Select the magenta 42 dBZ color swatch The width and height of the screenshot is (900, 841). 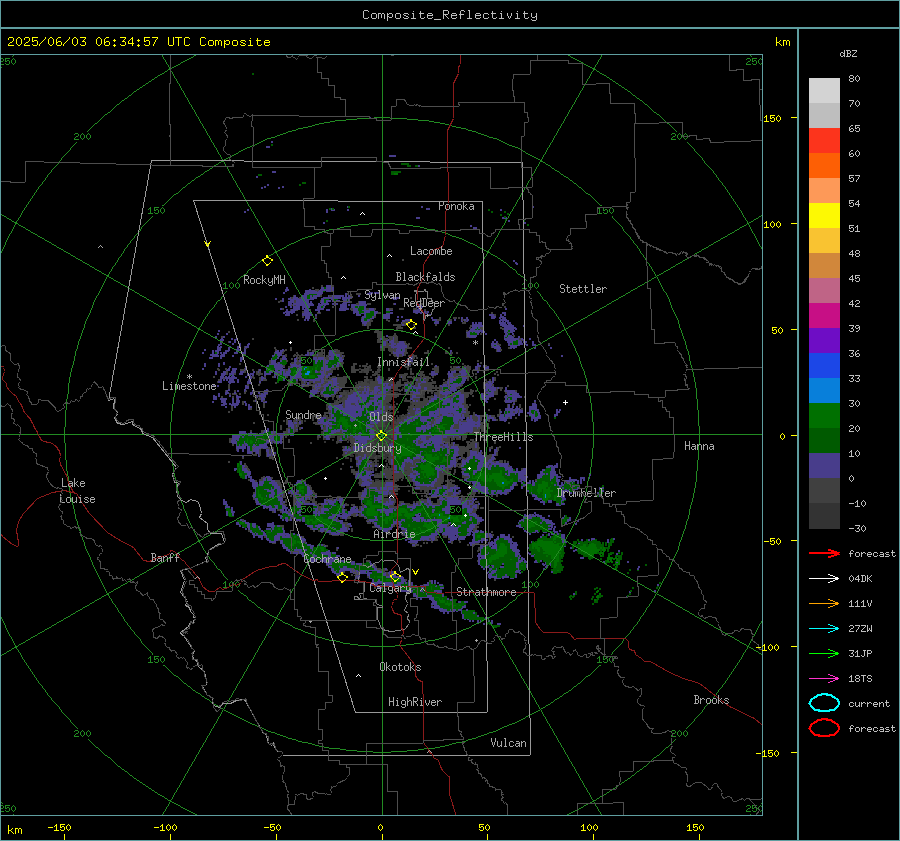pyautogui.click(x=824, y=315)
